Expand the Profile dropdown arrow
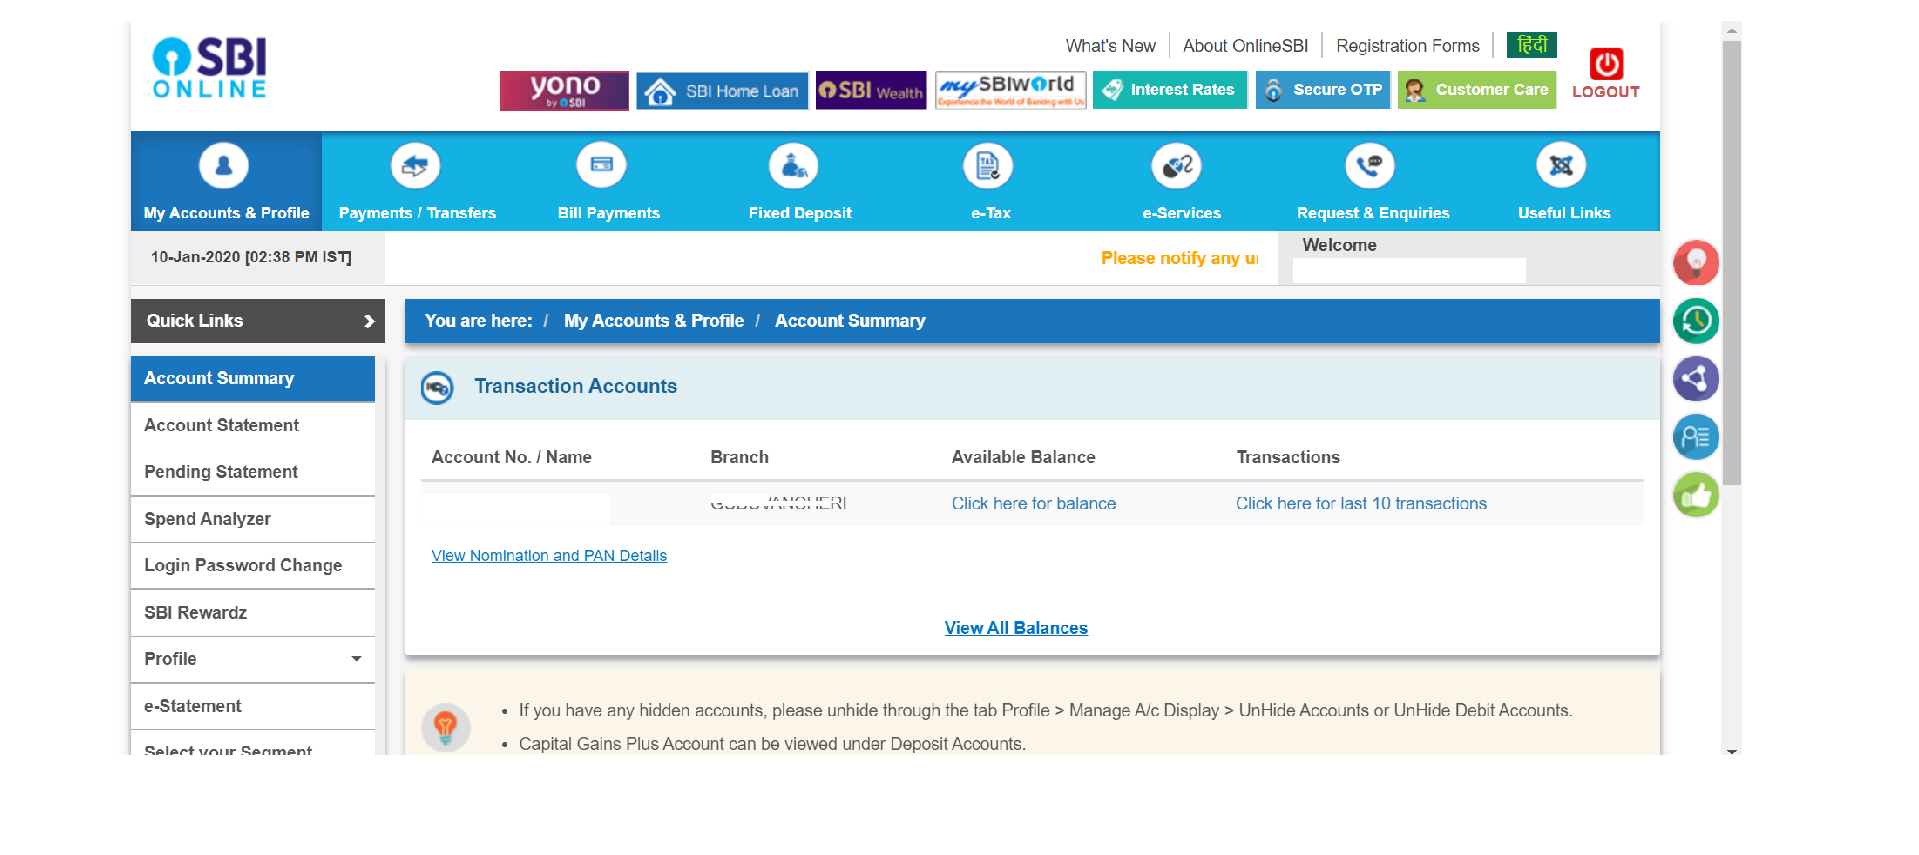 pyautogui.click(x=356, y=659)
